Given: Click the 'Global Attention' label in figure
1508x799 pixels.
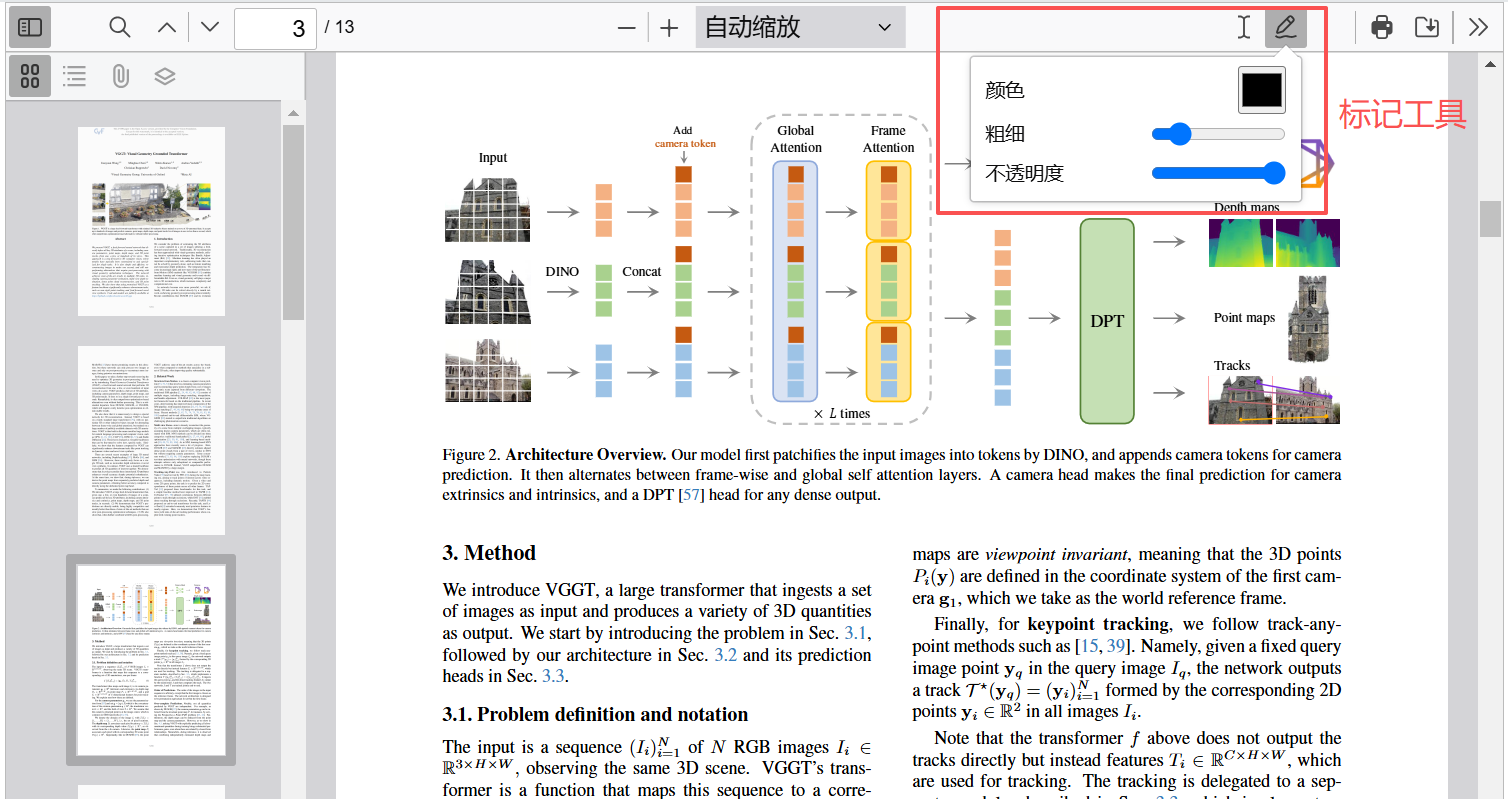Looking at the screenshot, I should 795,139.
